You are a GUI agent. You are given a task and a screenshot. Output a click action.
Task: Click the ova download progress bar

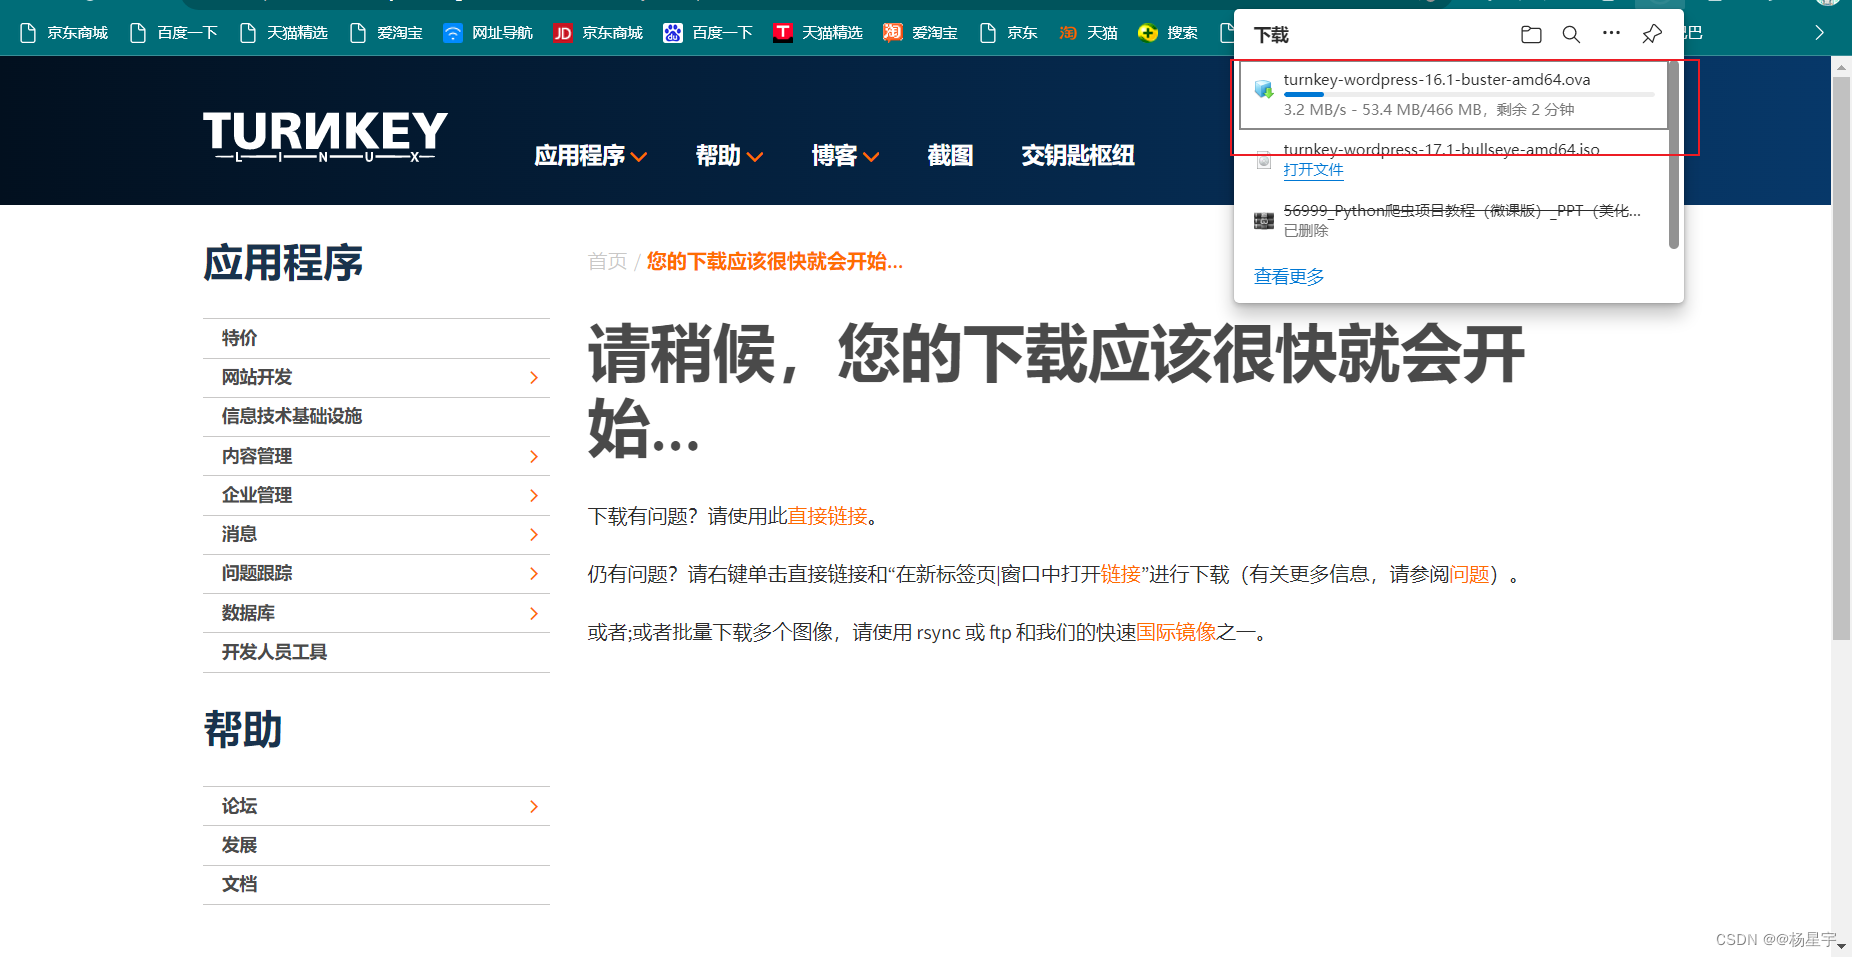1468,94
